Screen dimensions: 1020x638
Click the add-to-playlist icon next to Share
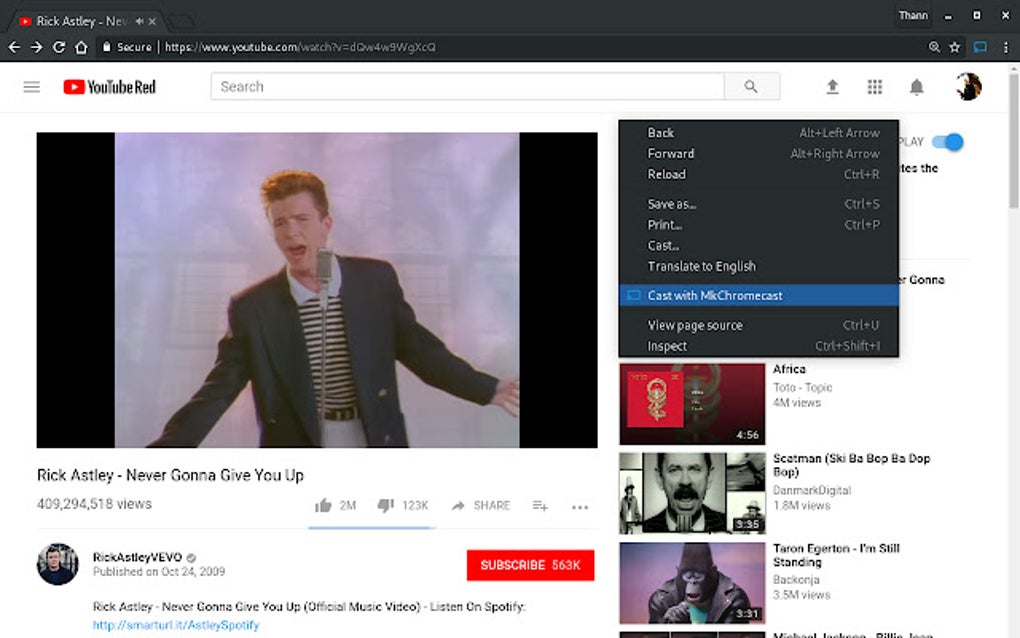(539, 506)
